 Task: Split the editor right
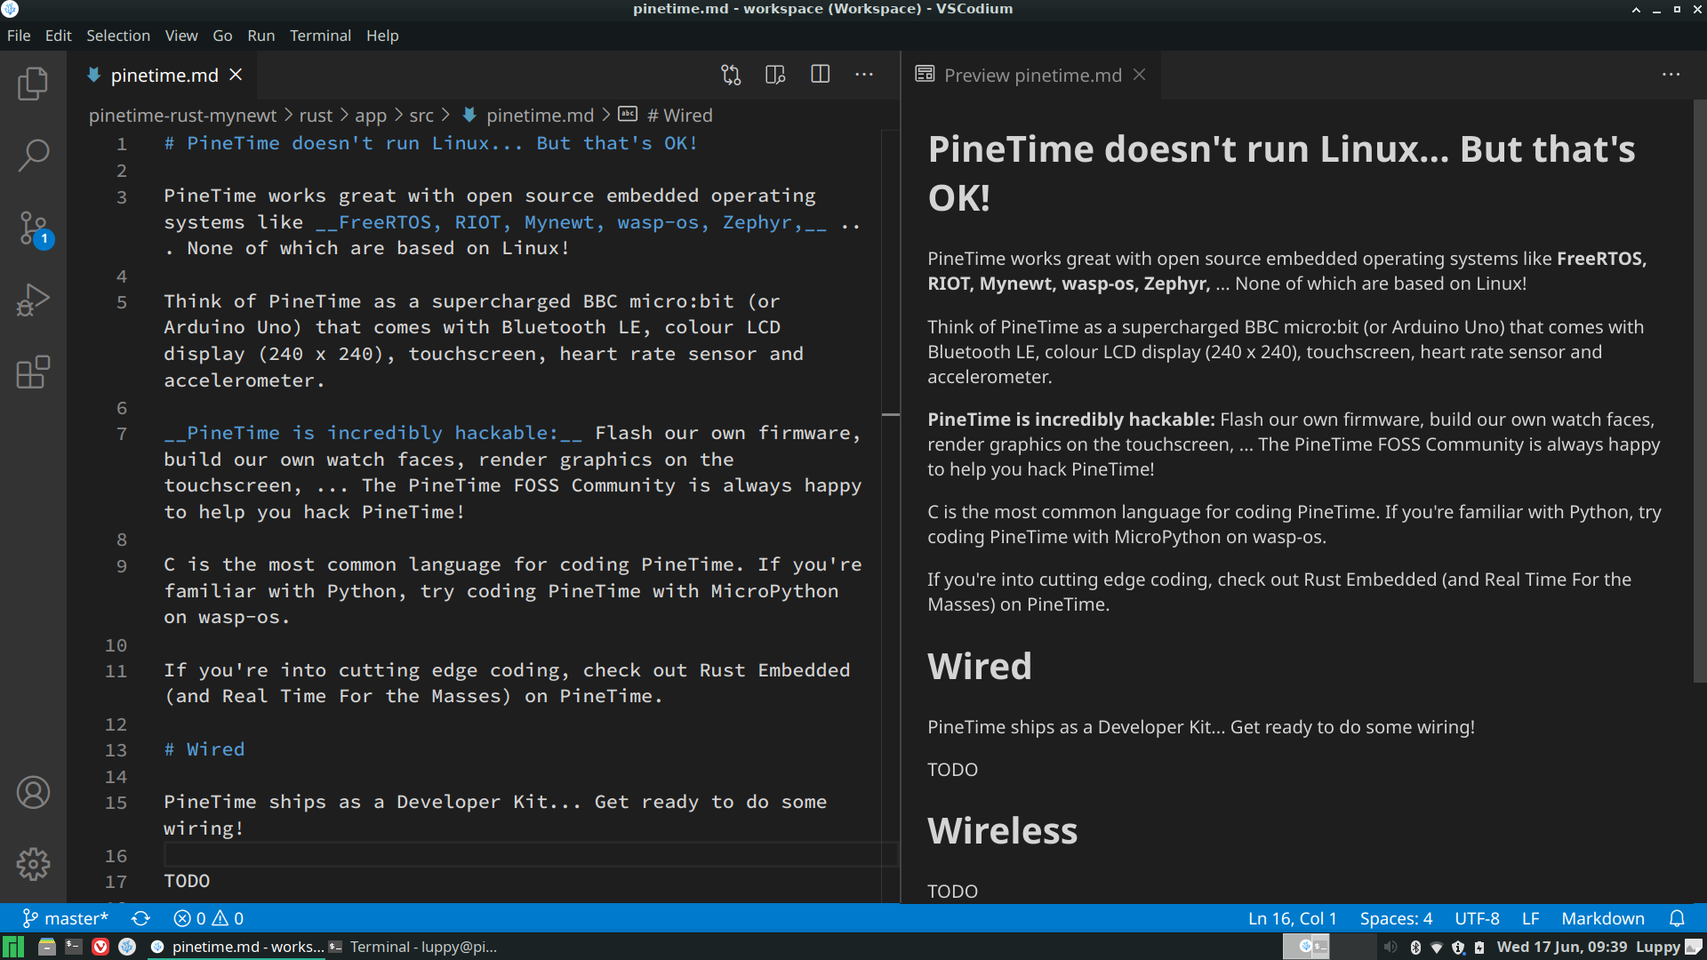click(x=820, y=75)
